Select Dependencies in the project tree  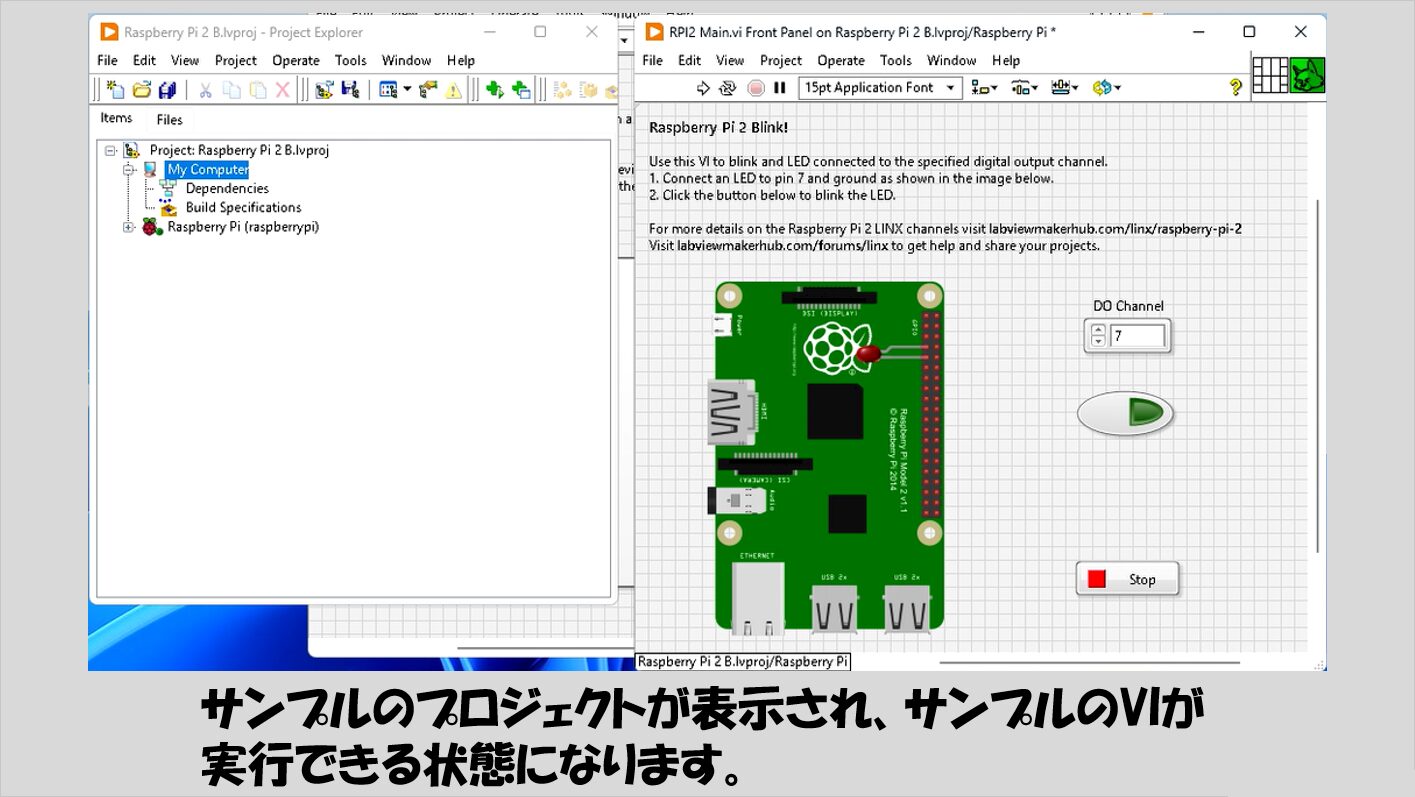coord(227,189)
